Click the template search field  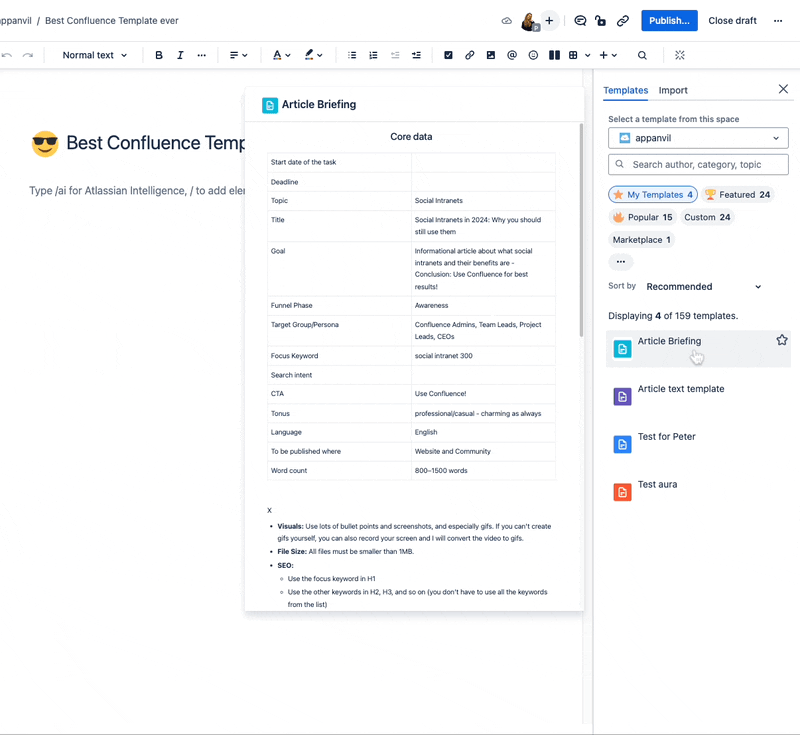(698, 164)
